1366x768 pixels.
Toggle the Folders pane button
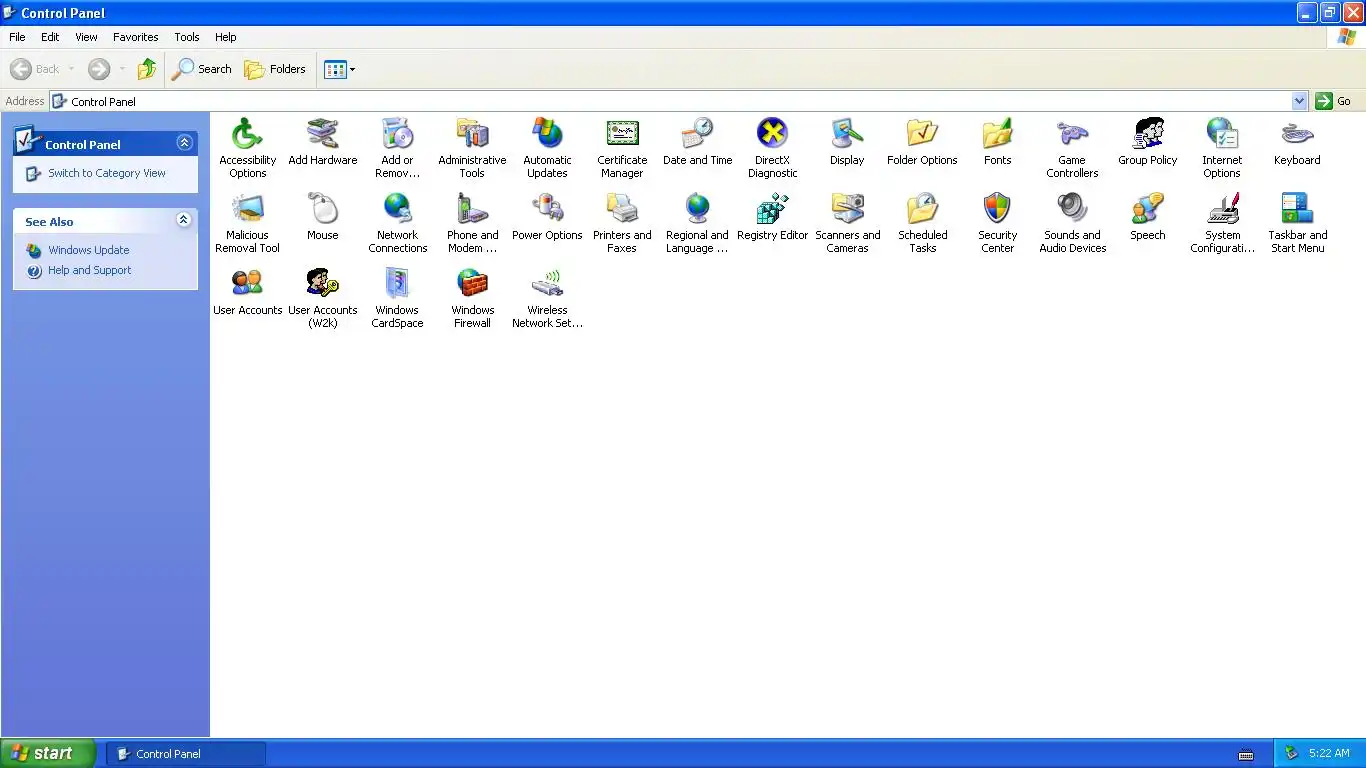click(275, 69)
